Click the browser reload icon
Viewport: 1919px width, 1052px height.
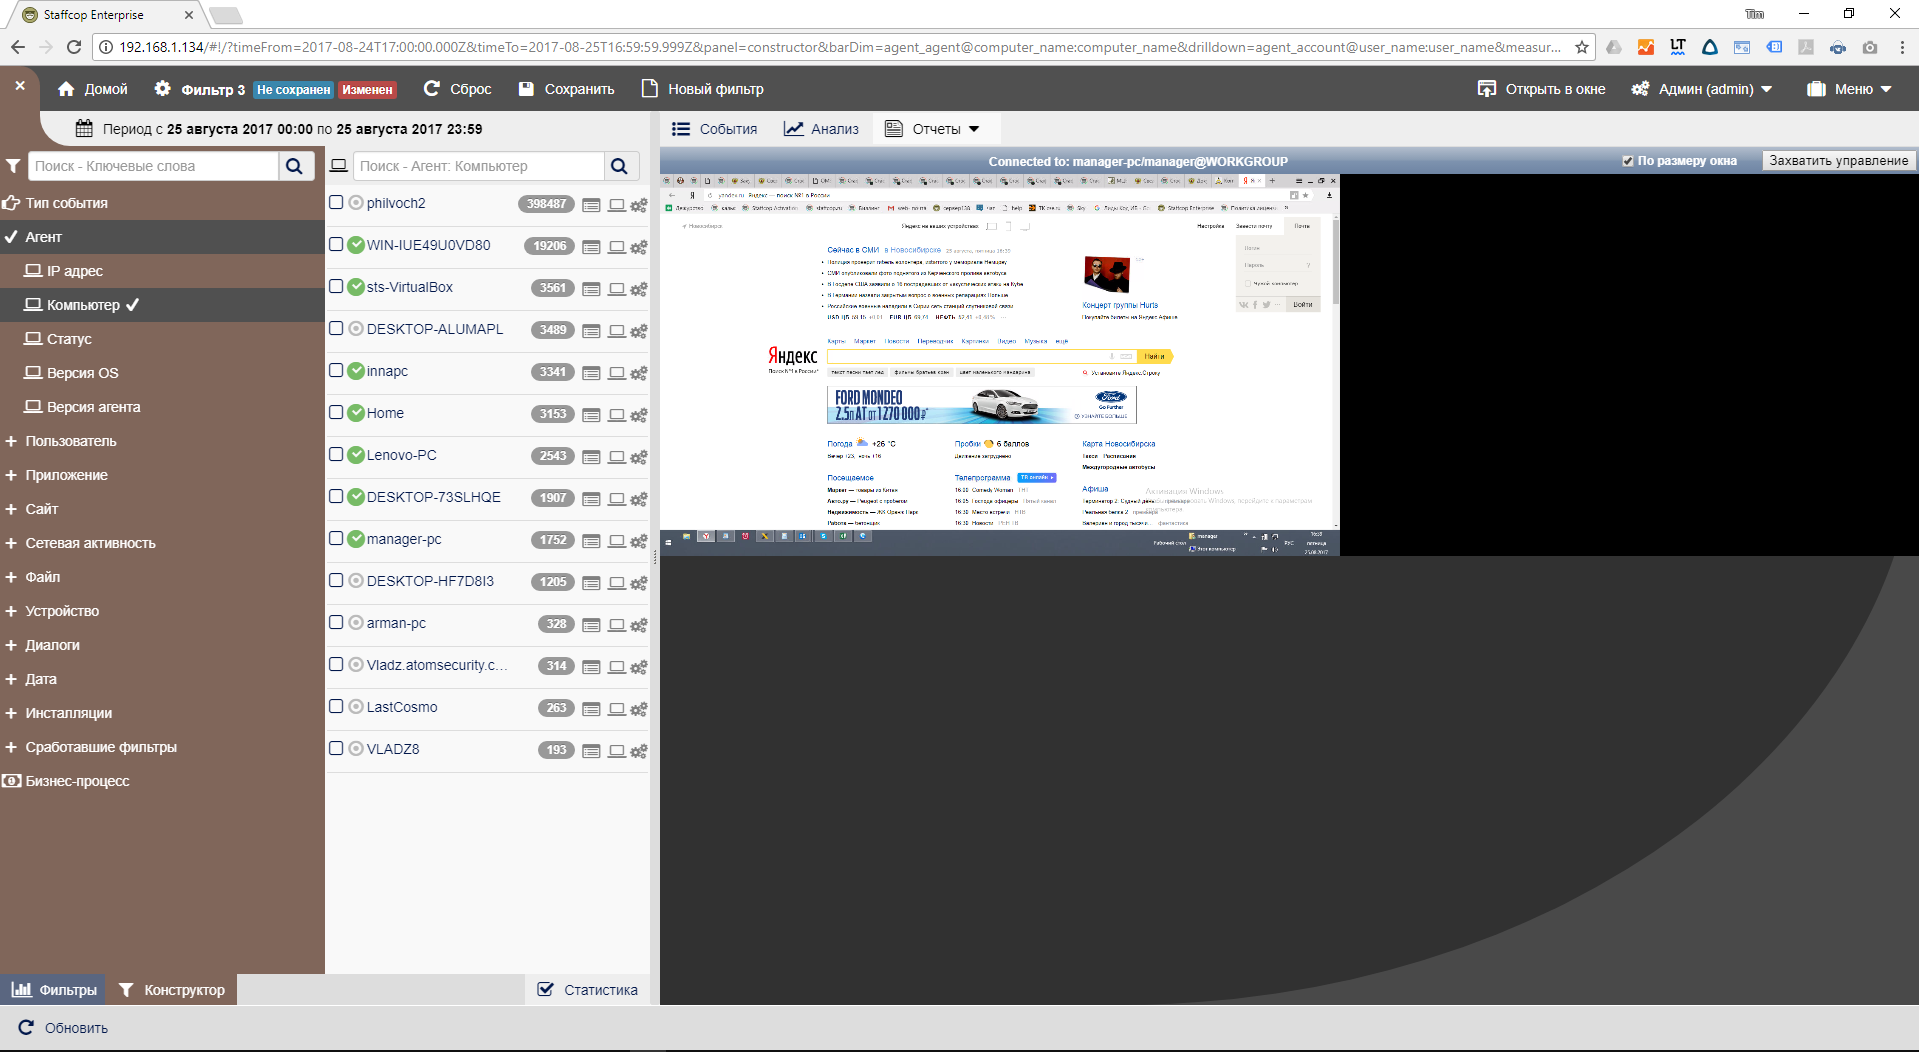(73, 47)
